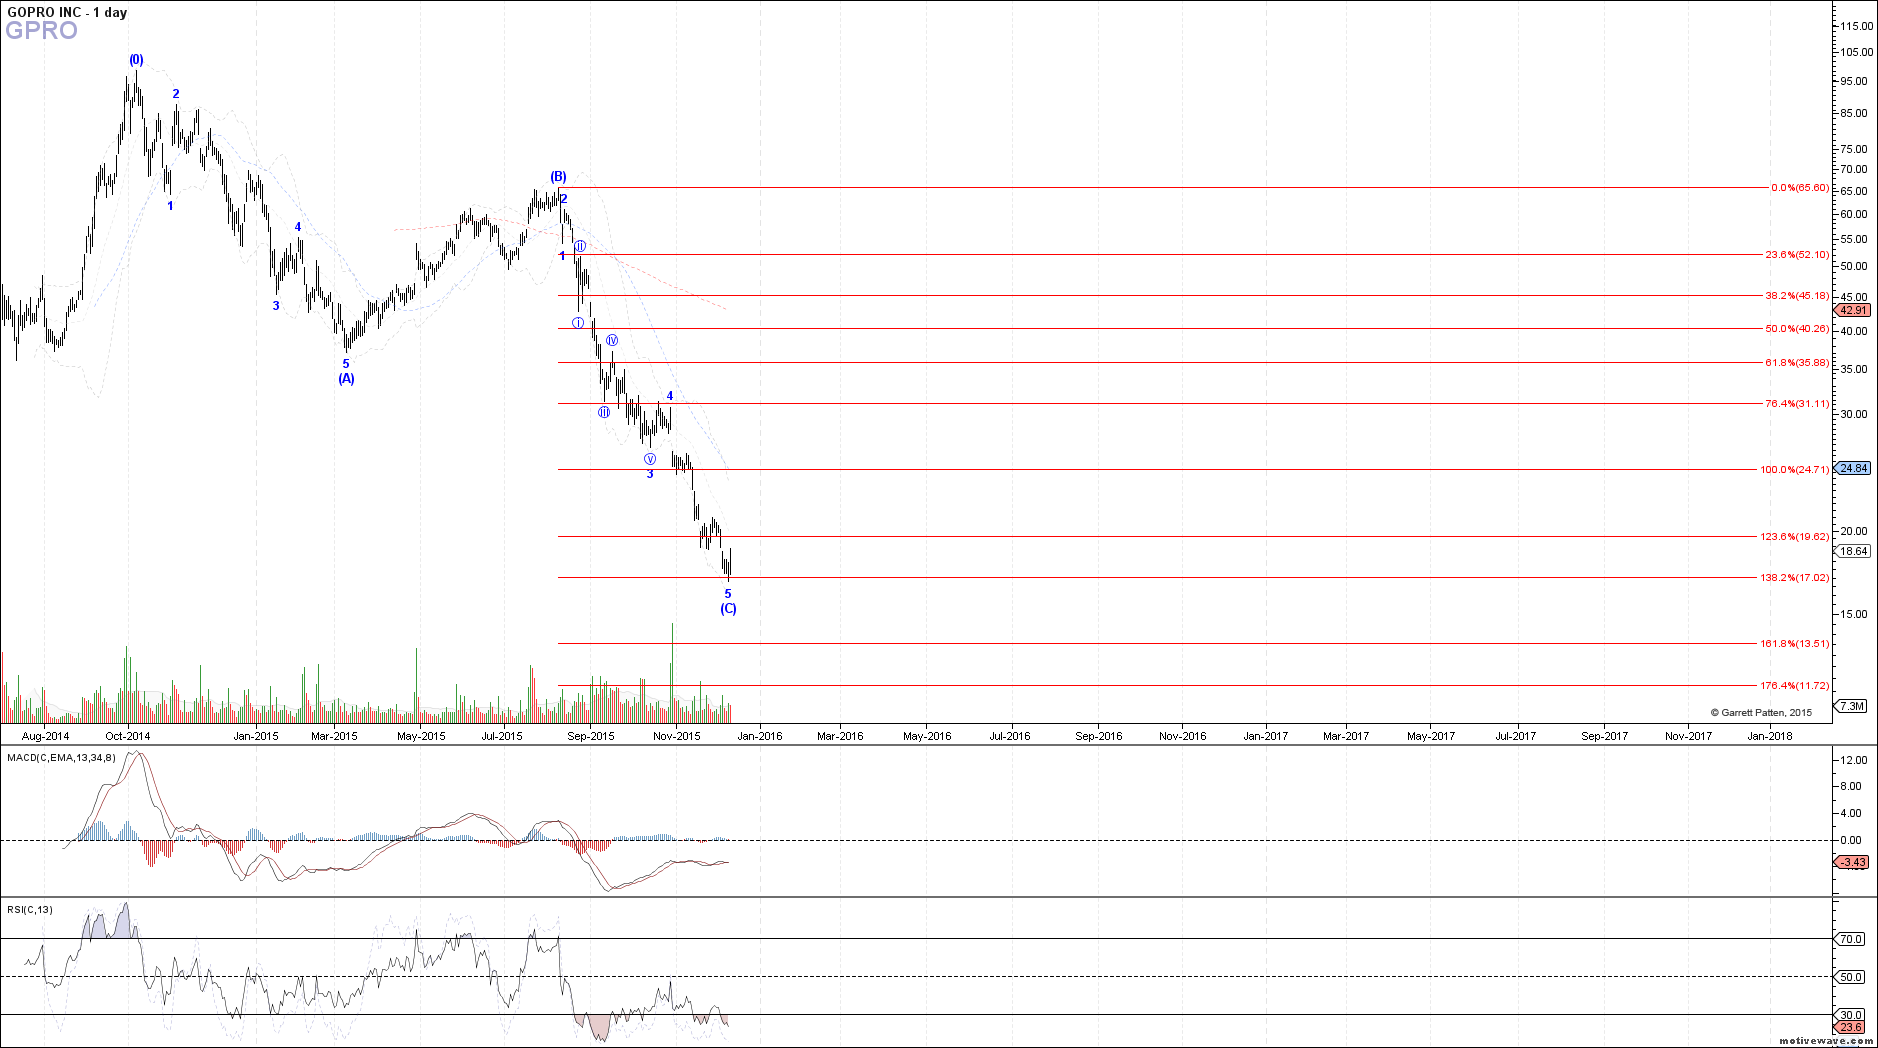The image size is (1878, 1048).
Task: Click the Jan-2016 date axis label
Action: coord(760,737)
